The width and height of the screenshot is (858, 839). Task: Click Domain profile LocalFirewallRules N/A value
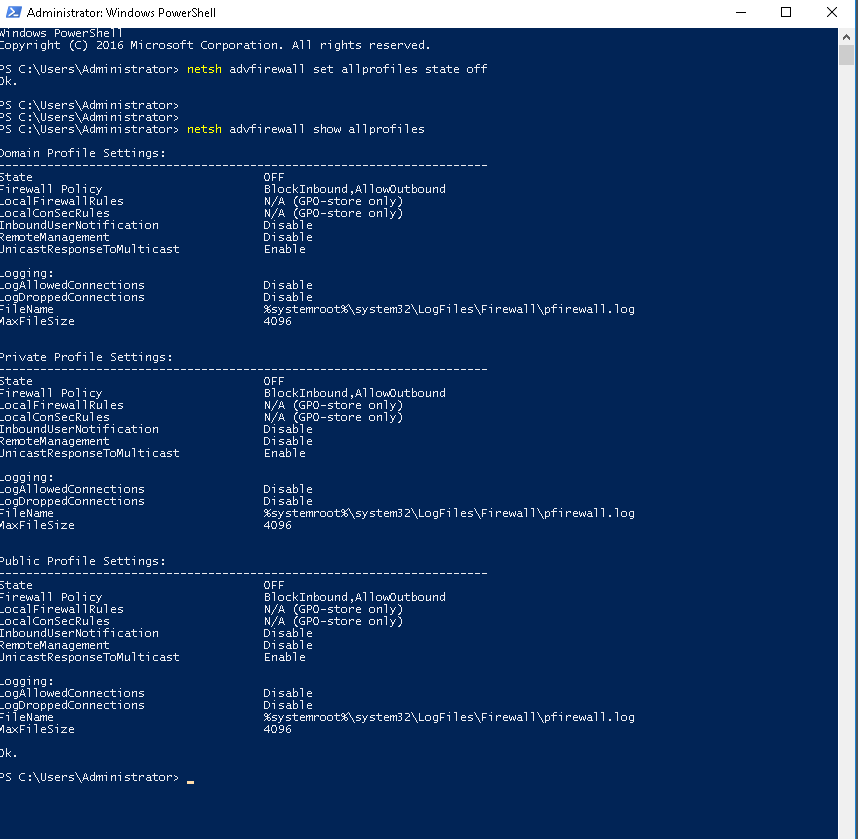(333, 201)
